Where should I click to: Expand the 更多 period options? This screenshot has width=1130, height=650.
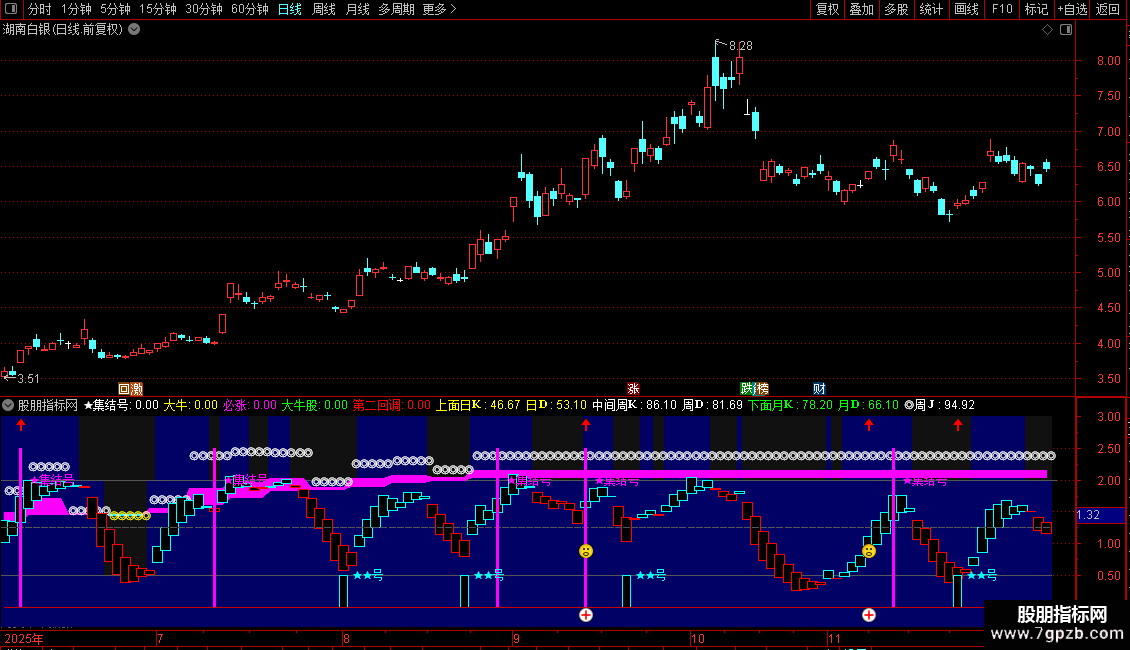coord(439,9)
